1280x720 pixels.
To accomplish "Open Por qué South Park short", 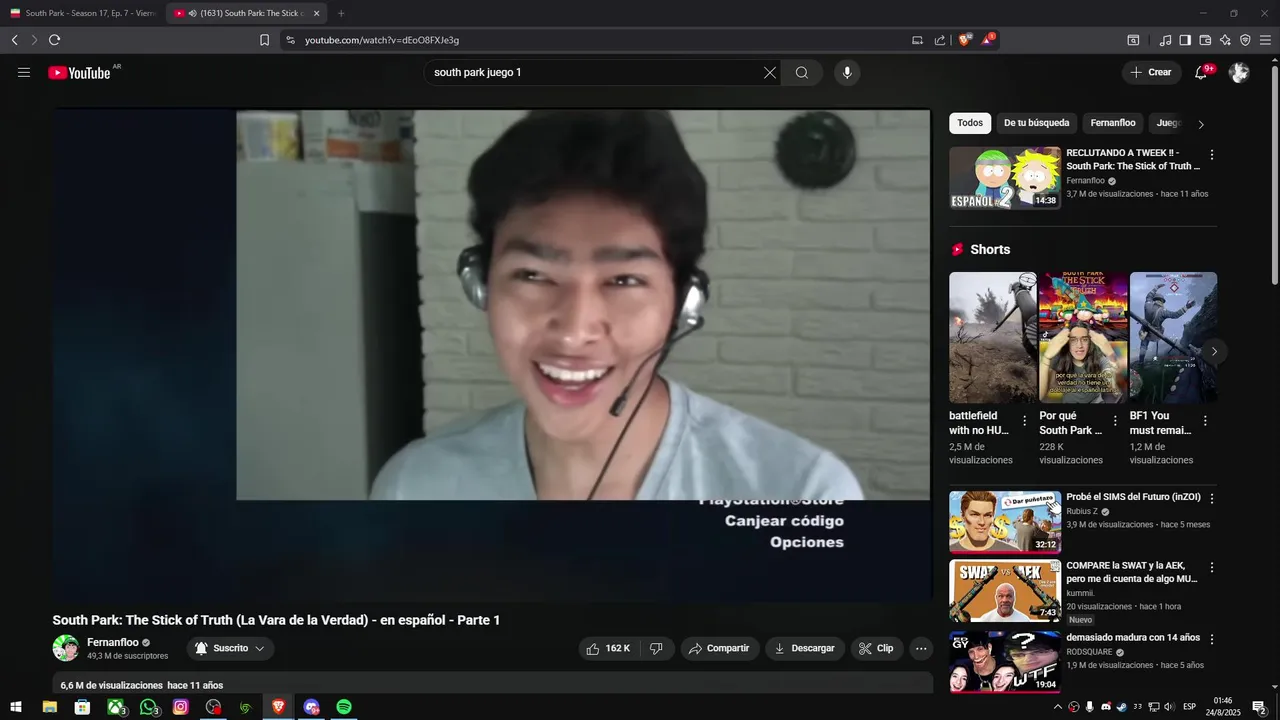I will 1083,337.
